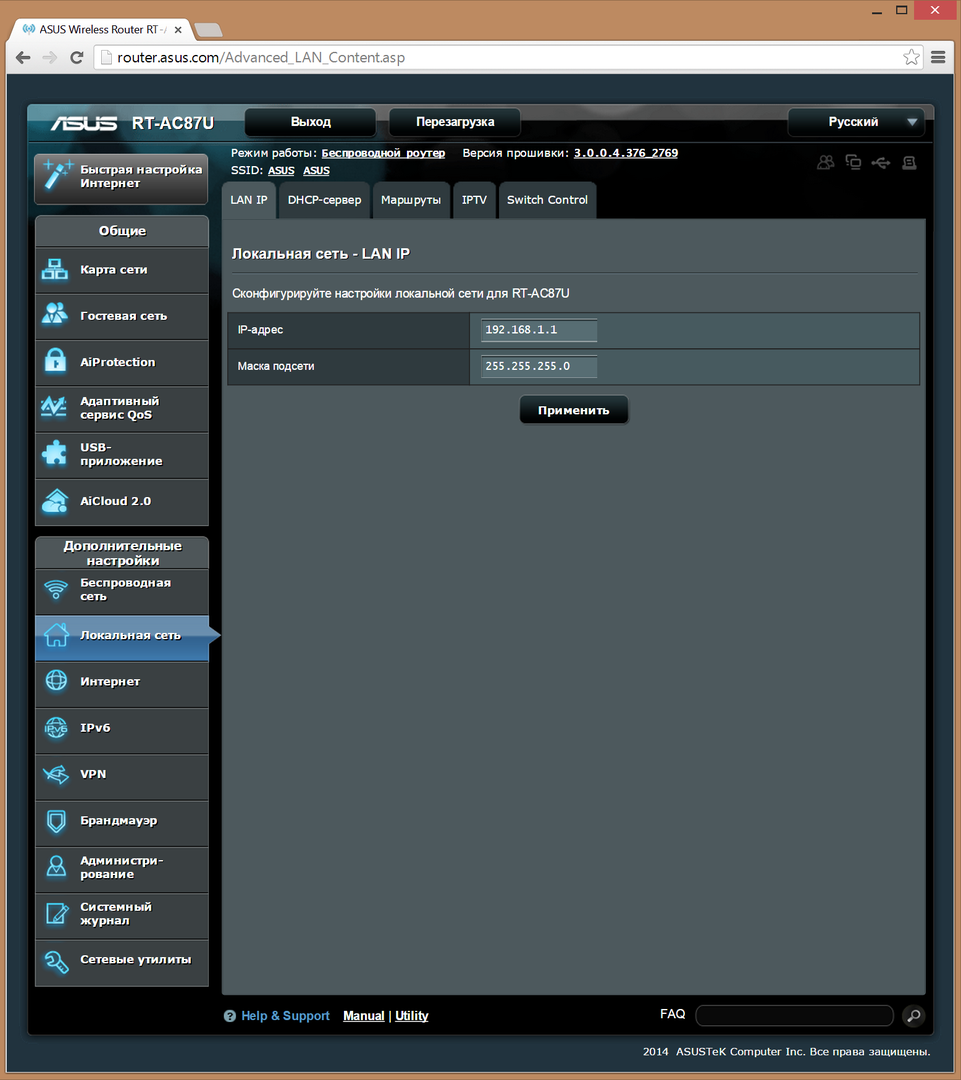Open the Chrome menu button
The height and width of the screenshot is (1080, 961).
[x=938, y=57]
